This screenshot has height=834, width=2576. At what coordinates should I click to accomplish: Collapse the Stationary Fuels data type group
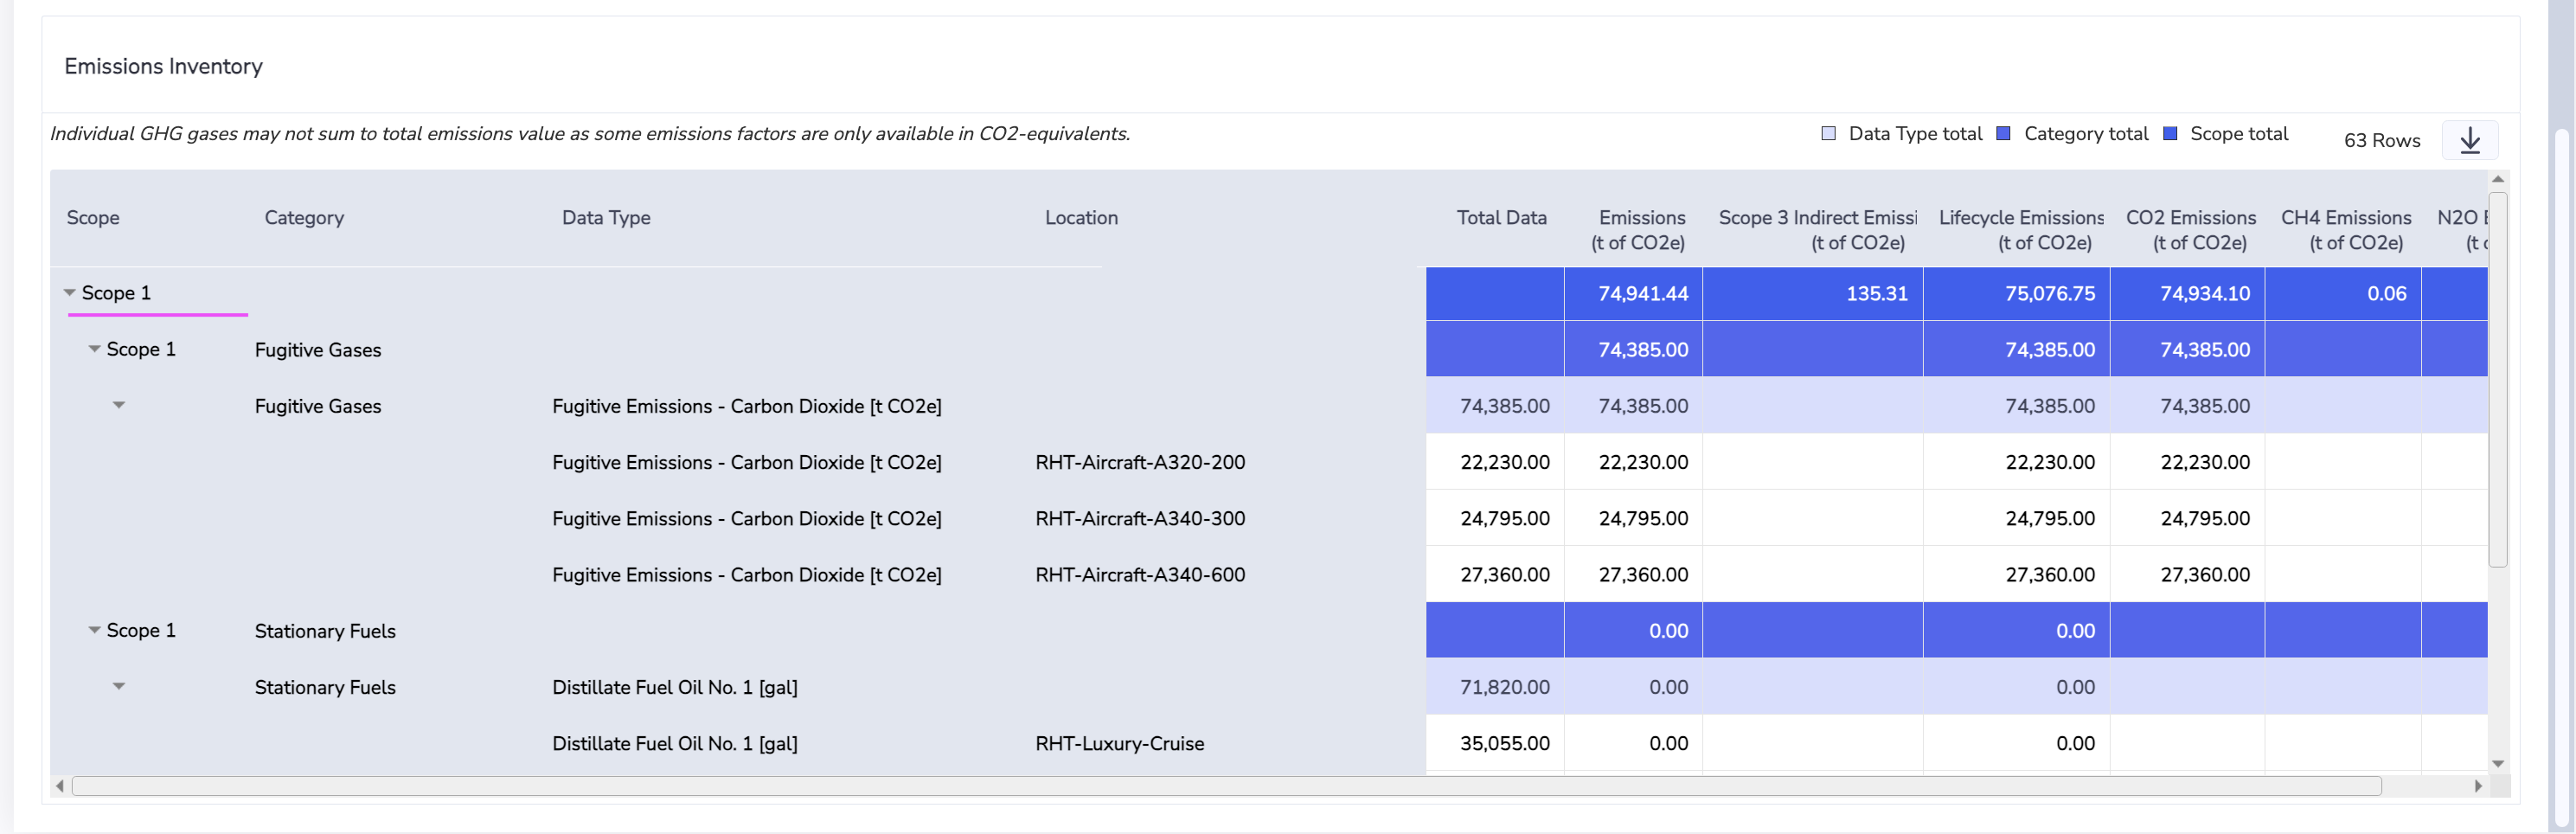point(119,686)
